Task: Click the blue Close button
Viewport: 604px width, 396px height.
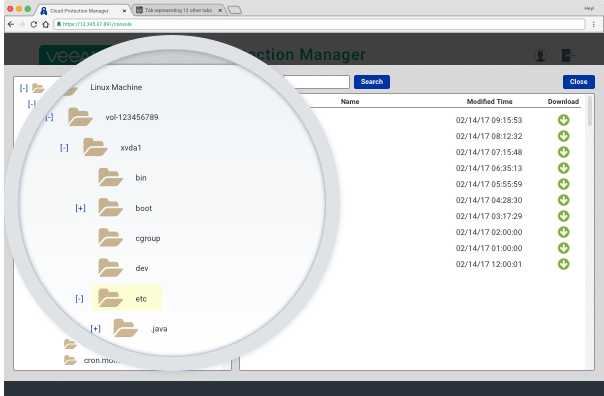Action: [579, 82]
